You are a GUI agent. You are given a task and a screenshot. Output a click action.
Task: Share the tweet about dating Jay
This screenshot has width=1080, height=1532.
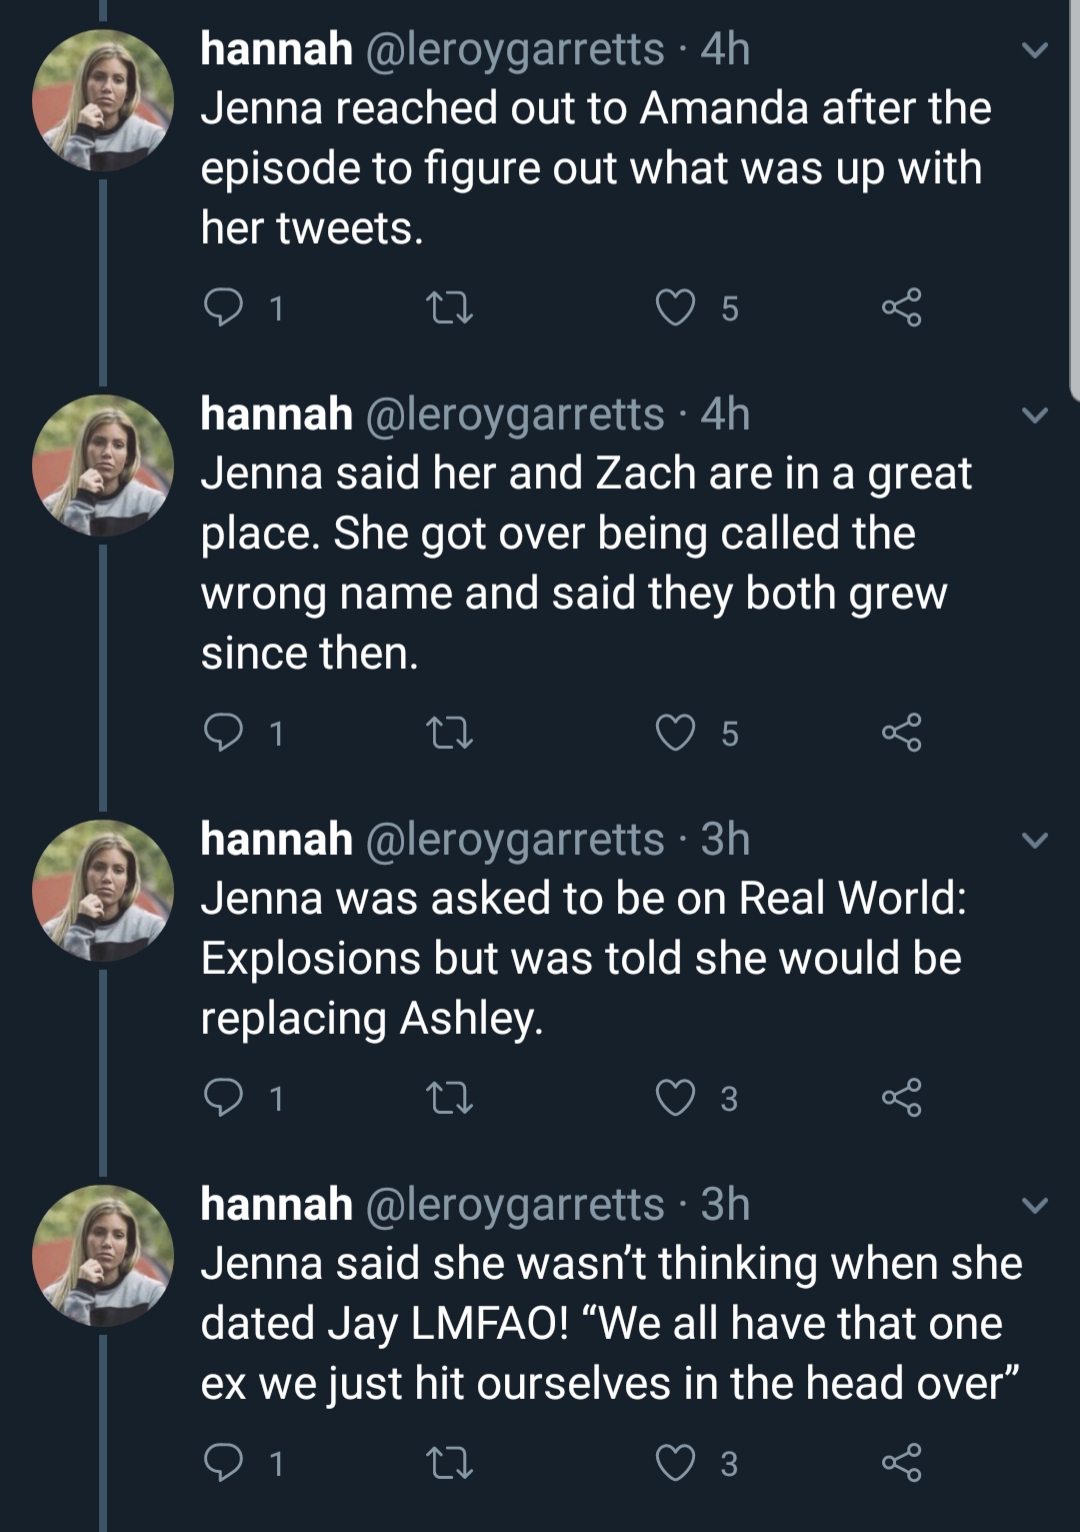(901, 1463)
